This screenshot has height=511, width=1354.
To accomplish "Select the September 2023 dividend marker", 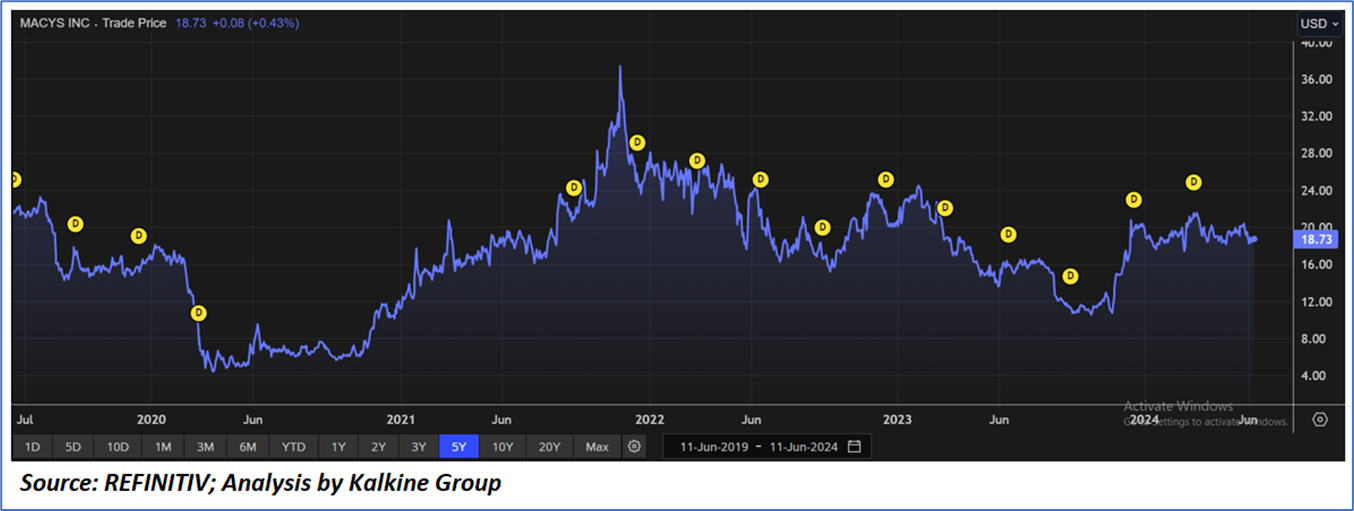I will point(1070,276).
